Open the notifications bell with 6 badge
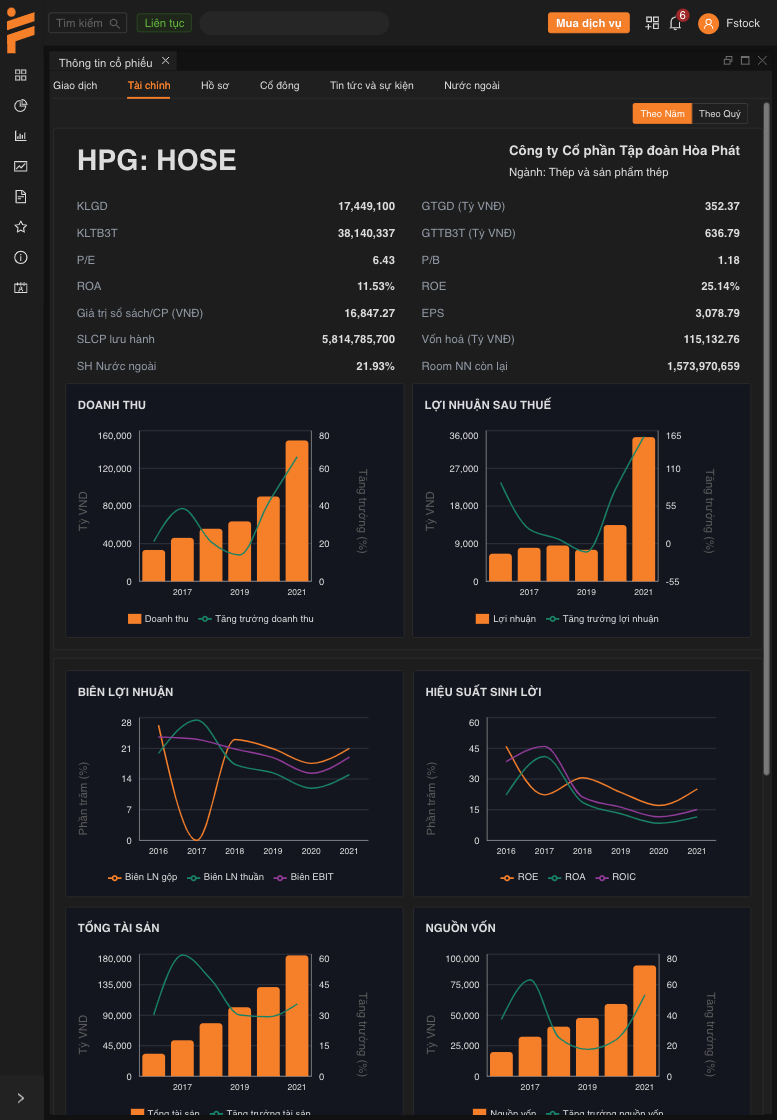The height and width of the screenshot is (1120, 777). coord(676,23)
